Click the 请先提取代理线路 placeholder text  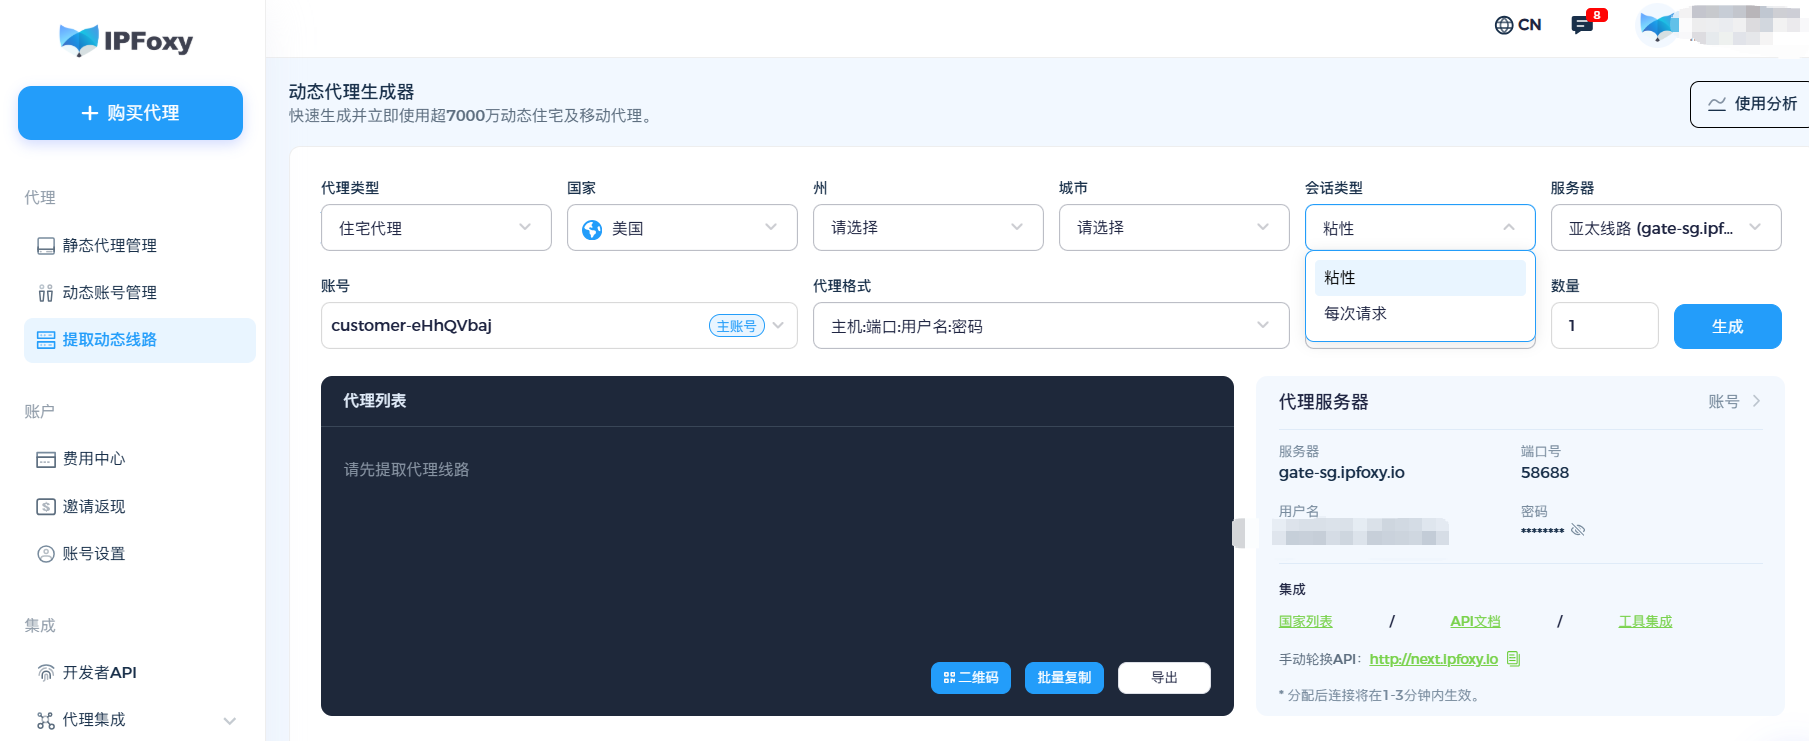406,470
